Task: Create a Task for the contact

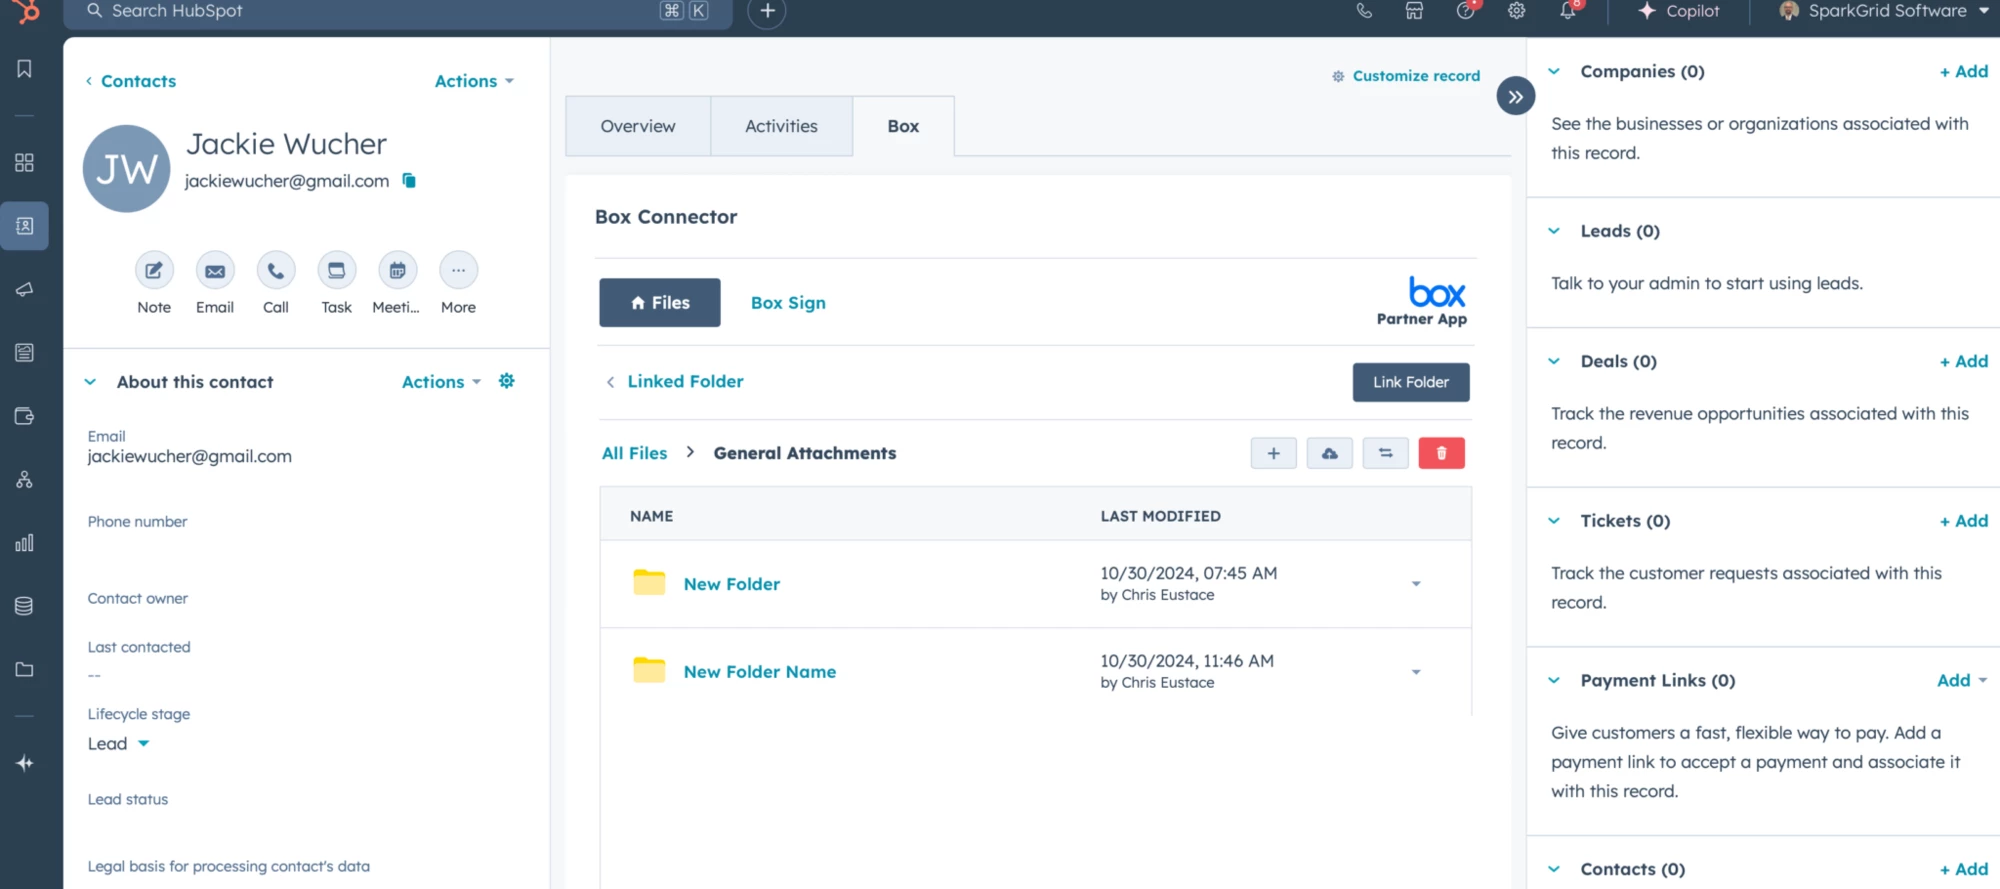Action: coord(337,270)
